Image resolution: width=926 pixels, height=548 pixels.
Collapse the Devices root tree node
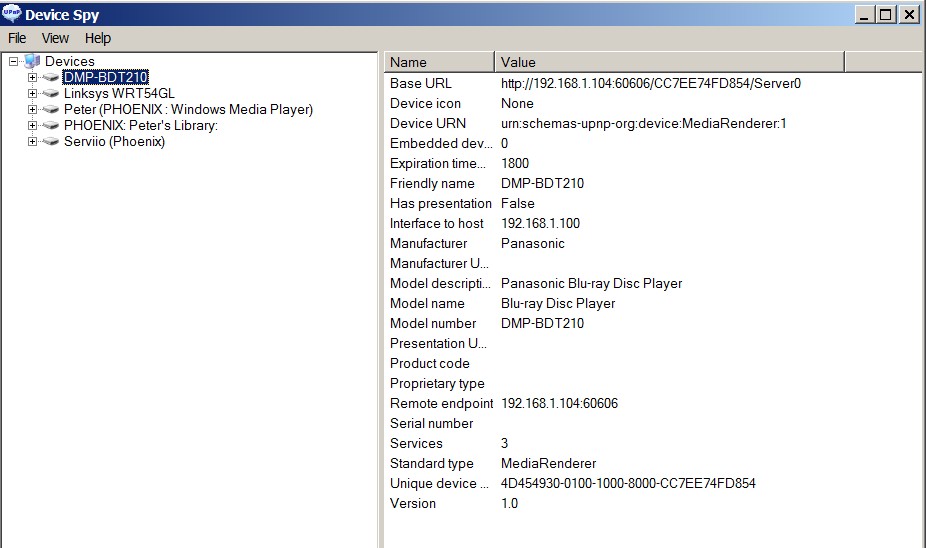click(x=13, y=62)
